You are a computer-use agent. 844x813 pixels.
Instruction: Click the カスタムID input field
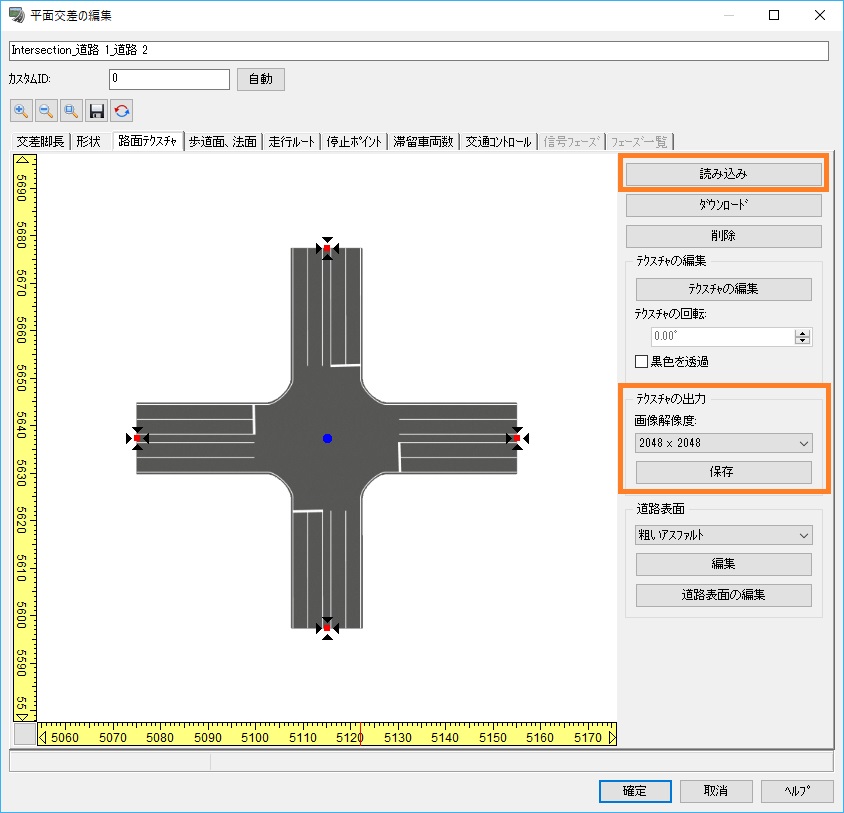point(169,79)
